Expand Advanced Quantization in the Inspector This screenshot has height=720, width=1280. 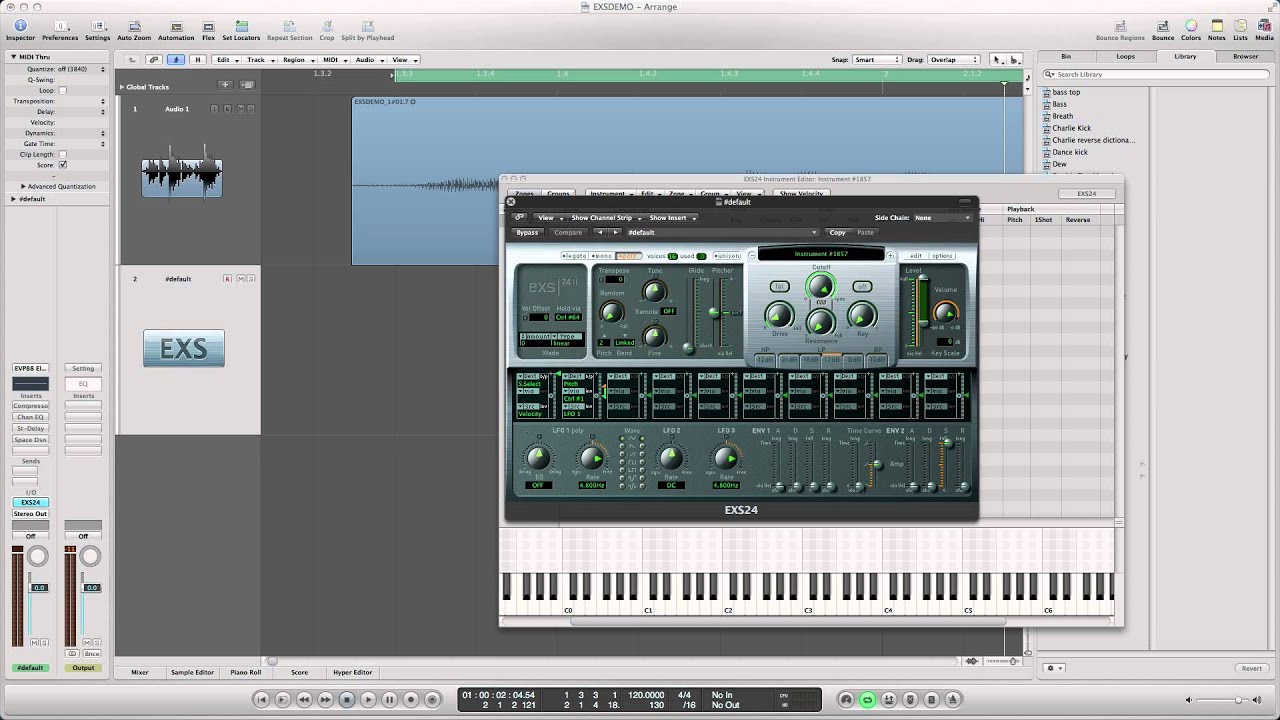click(23, 186)
